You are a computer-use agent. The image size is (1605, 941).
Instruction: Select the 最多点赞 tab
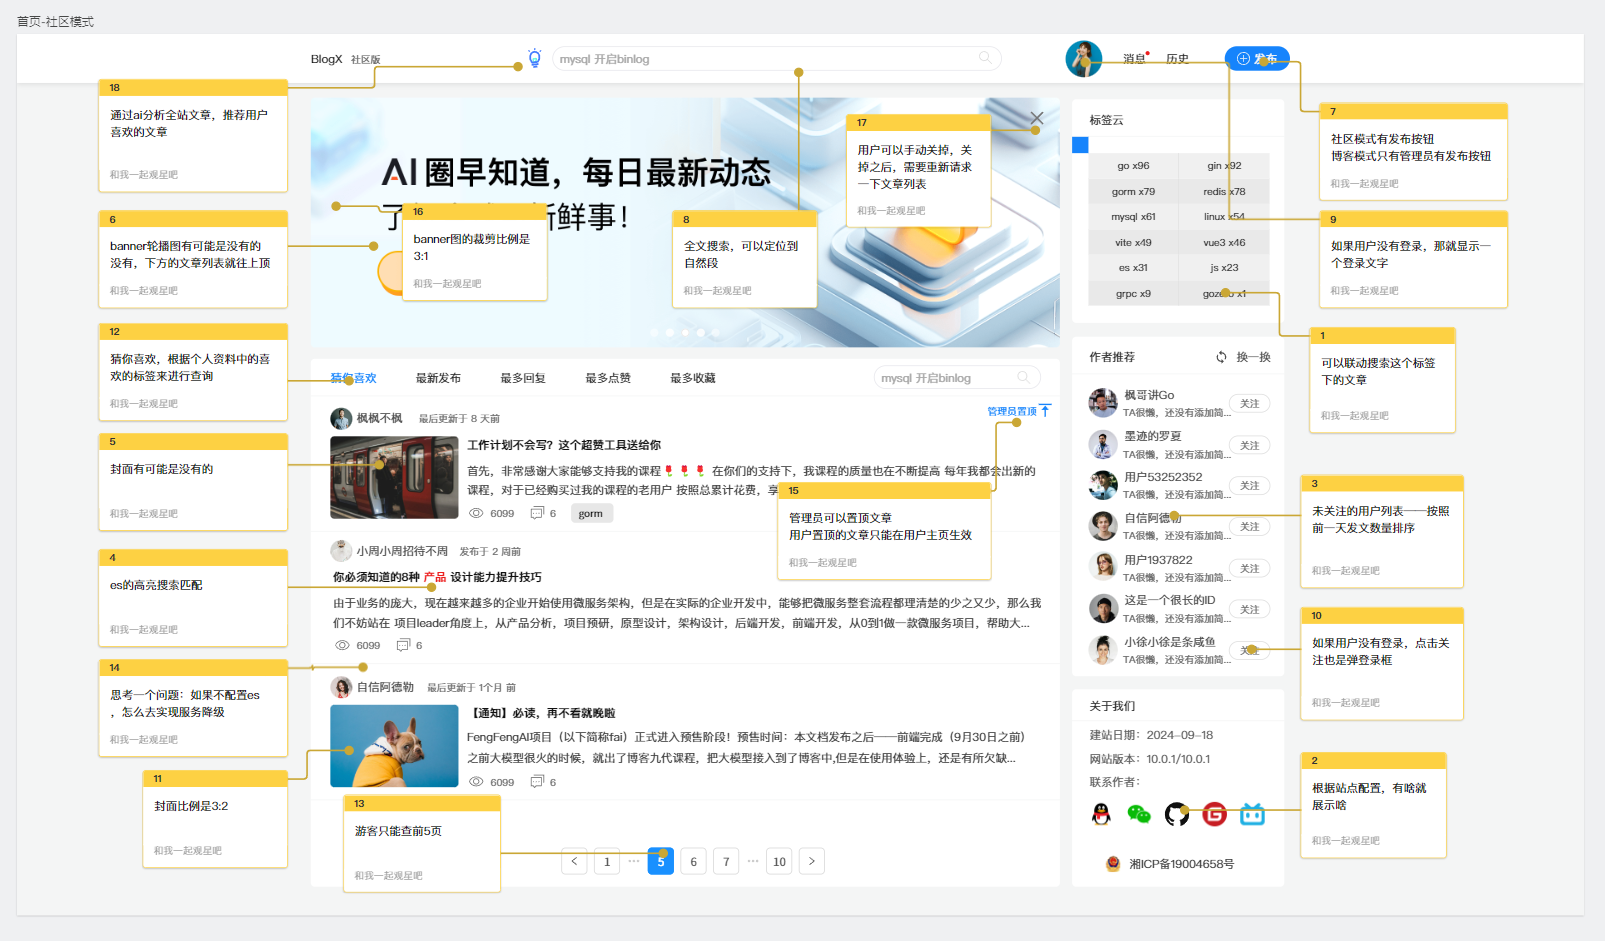(608, 378)
